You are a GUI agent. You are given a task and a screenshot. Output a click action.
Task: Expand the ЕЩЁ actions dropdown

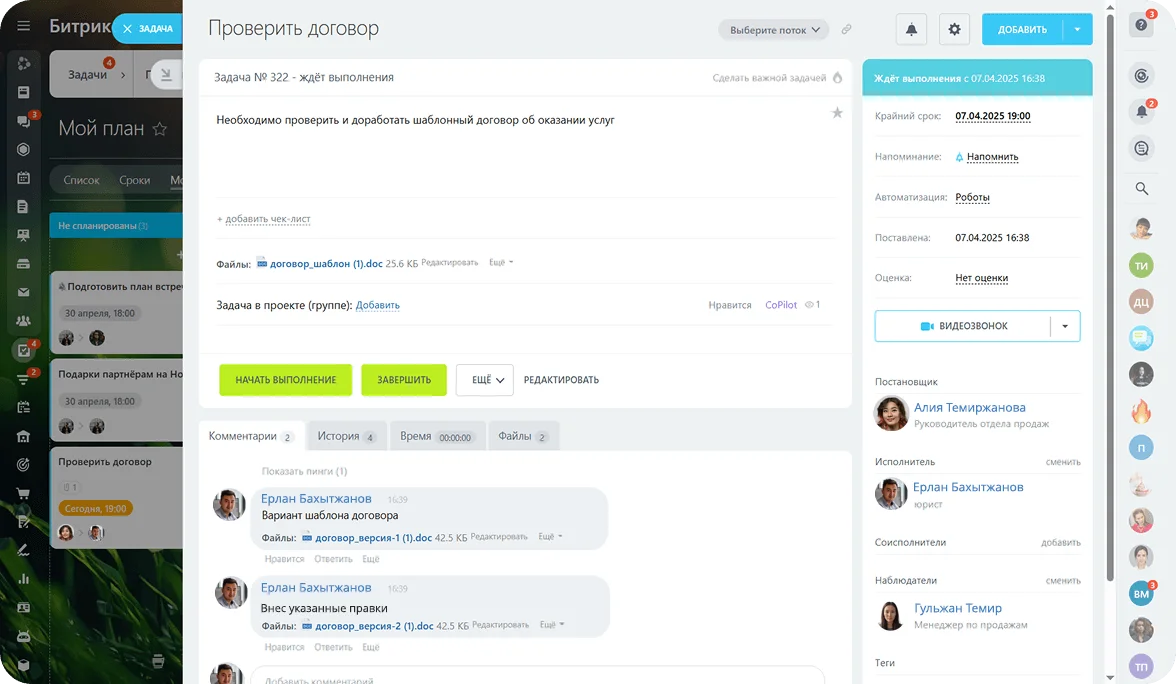[x=484, y=380]
